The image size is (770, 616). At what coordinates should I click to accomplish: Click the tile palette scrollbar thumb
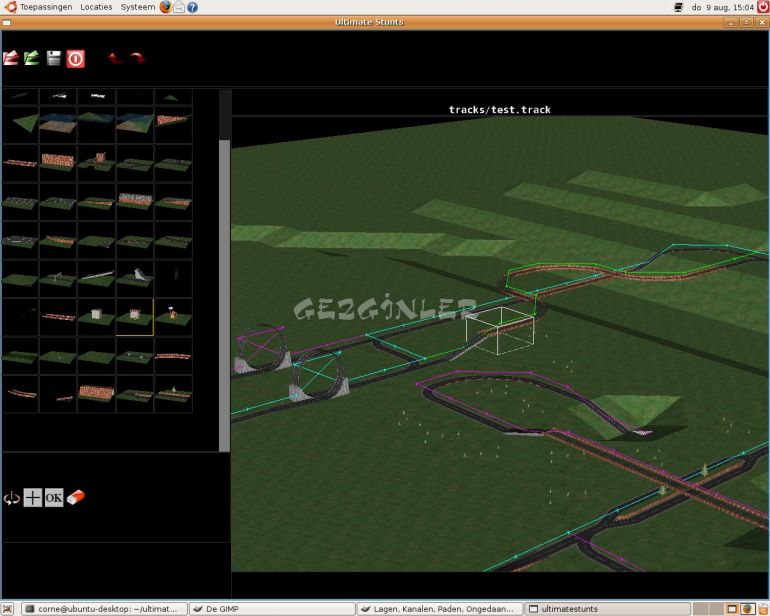pos(224,295)
